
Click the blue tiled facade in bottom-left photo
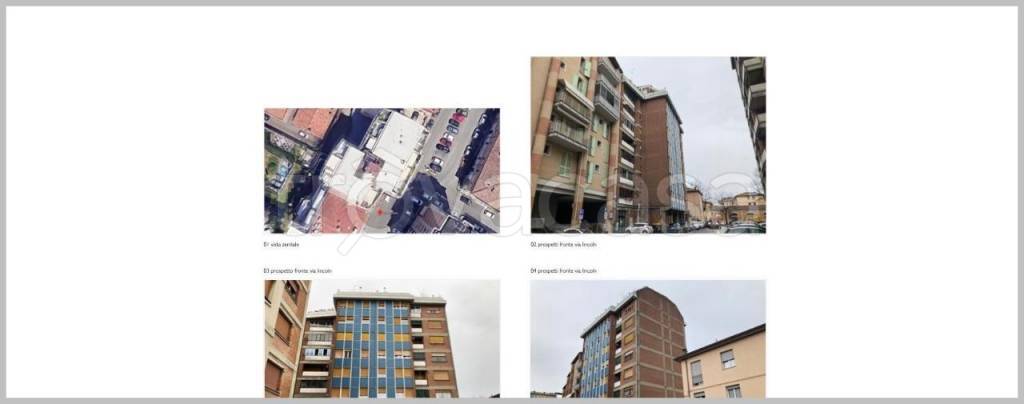(x=373, y=345)
